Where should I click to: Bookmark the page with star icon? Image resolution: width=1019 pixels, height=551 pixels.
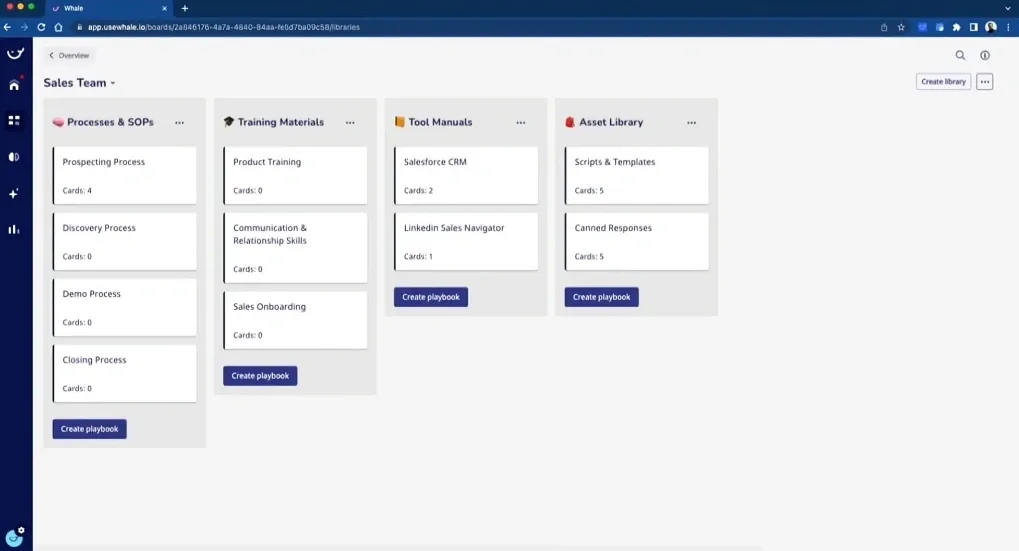click(901, 27)
